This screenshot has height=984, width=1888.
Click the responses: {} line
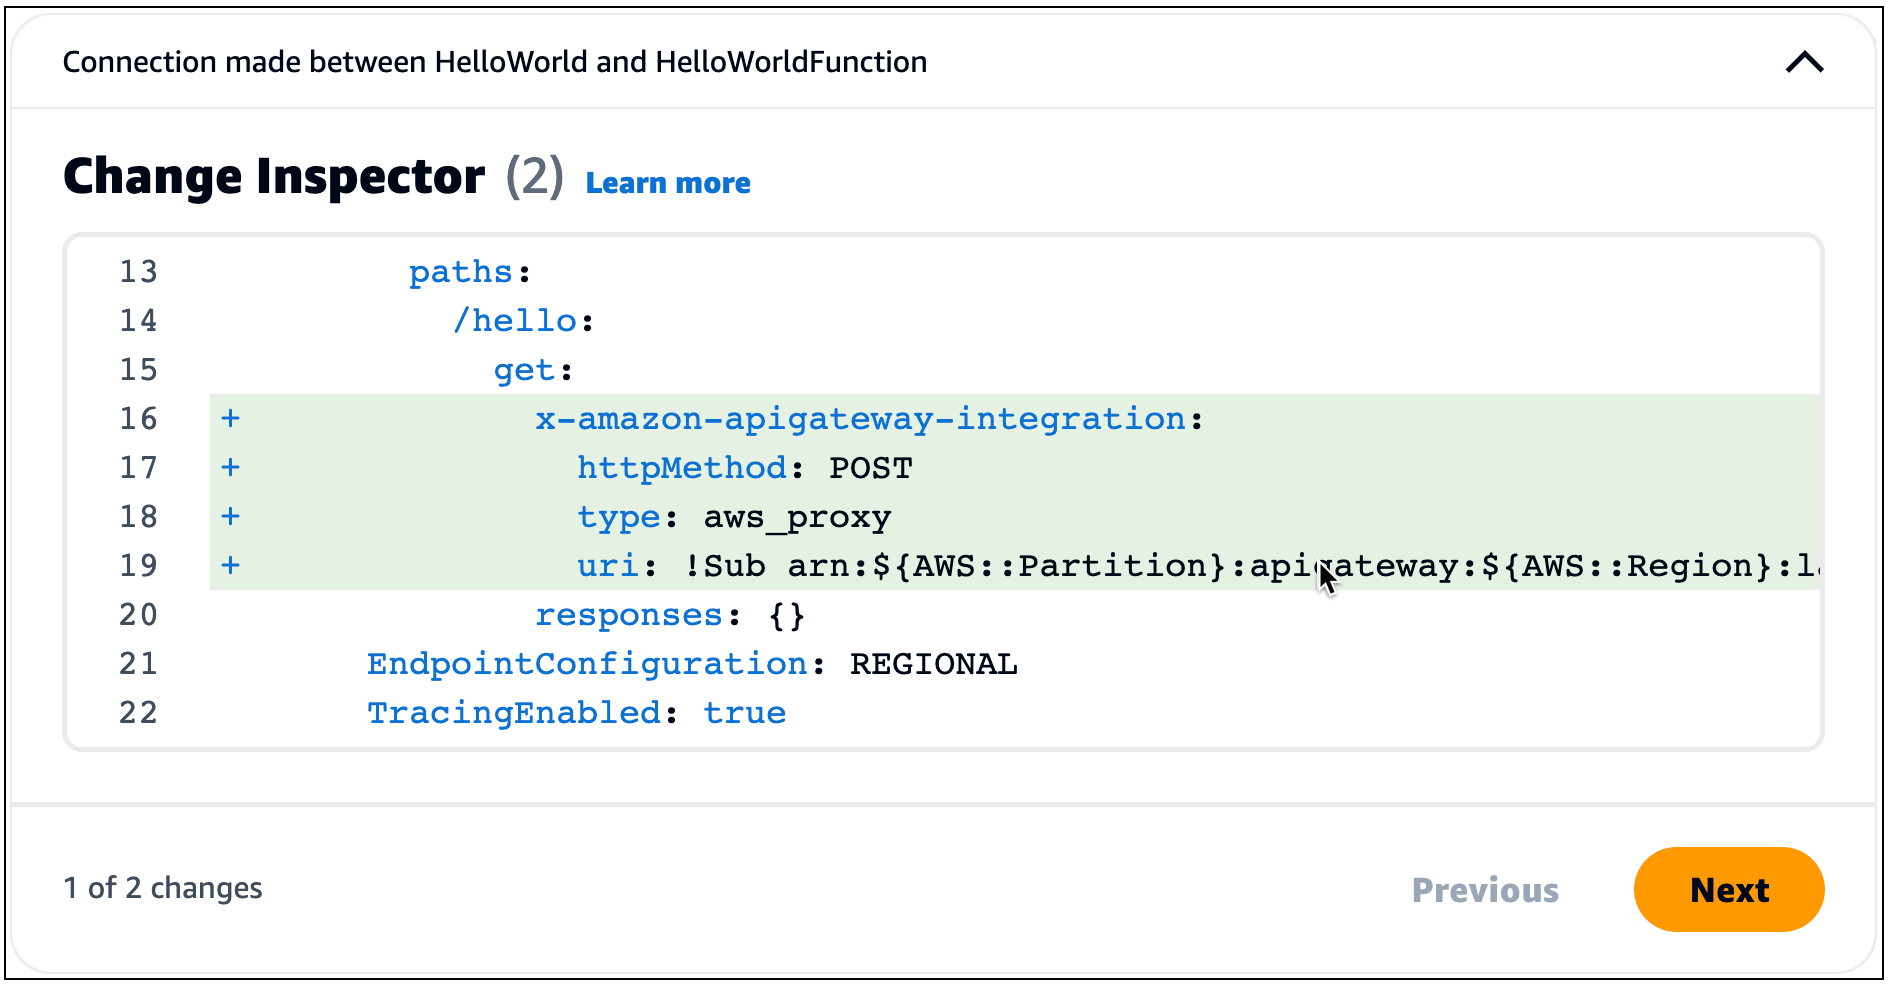click(x=670, y=614)
